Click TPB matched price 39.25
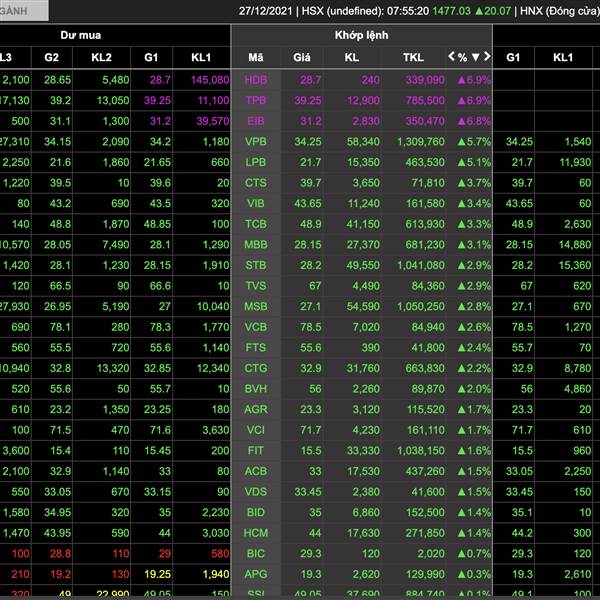The image size is (600, 600). pyautogui.click(x=308, y=100)
